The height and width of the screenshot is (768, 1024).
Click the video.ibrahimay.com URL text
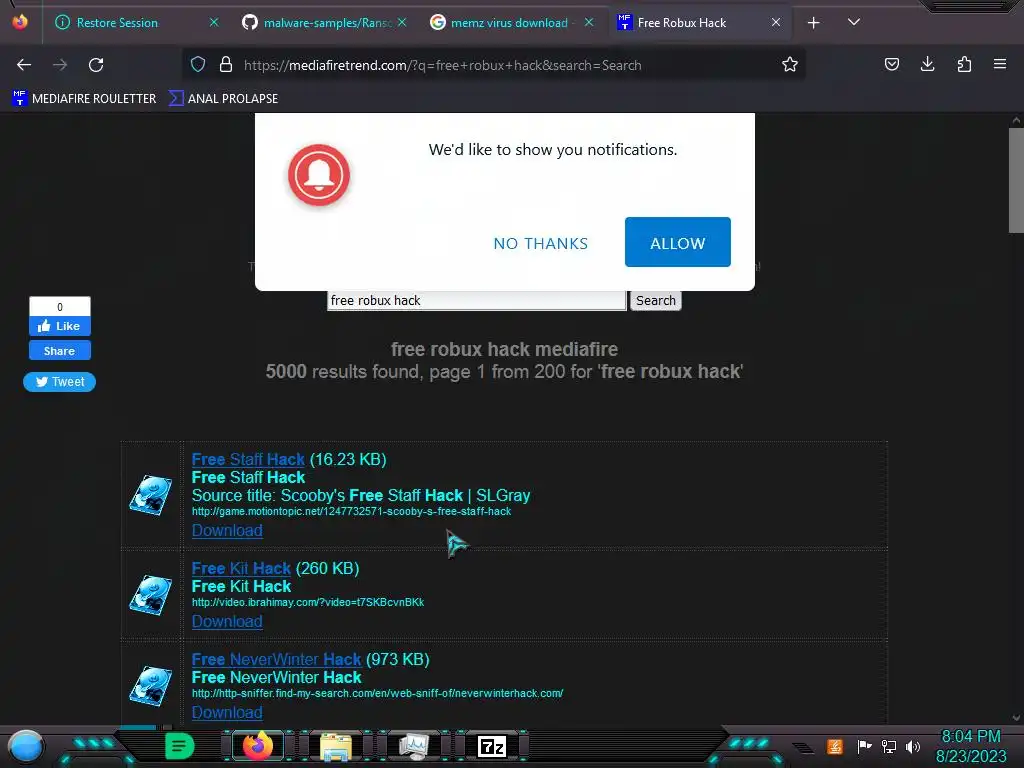(308, 602)
